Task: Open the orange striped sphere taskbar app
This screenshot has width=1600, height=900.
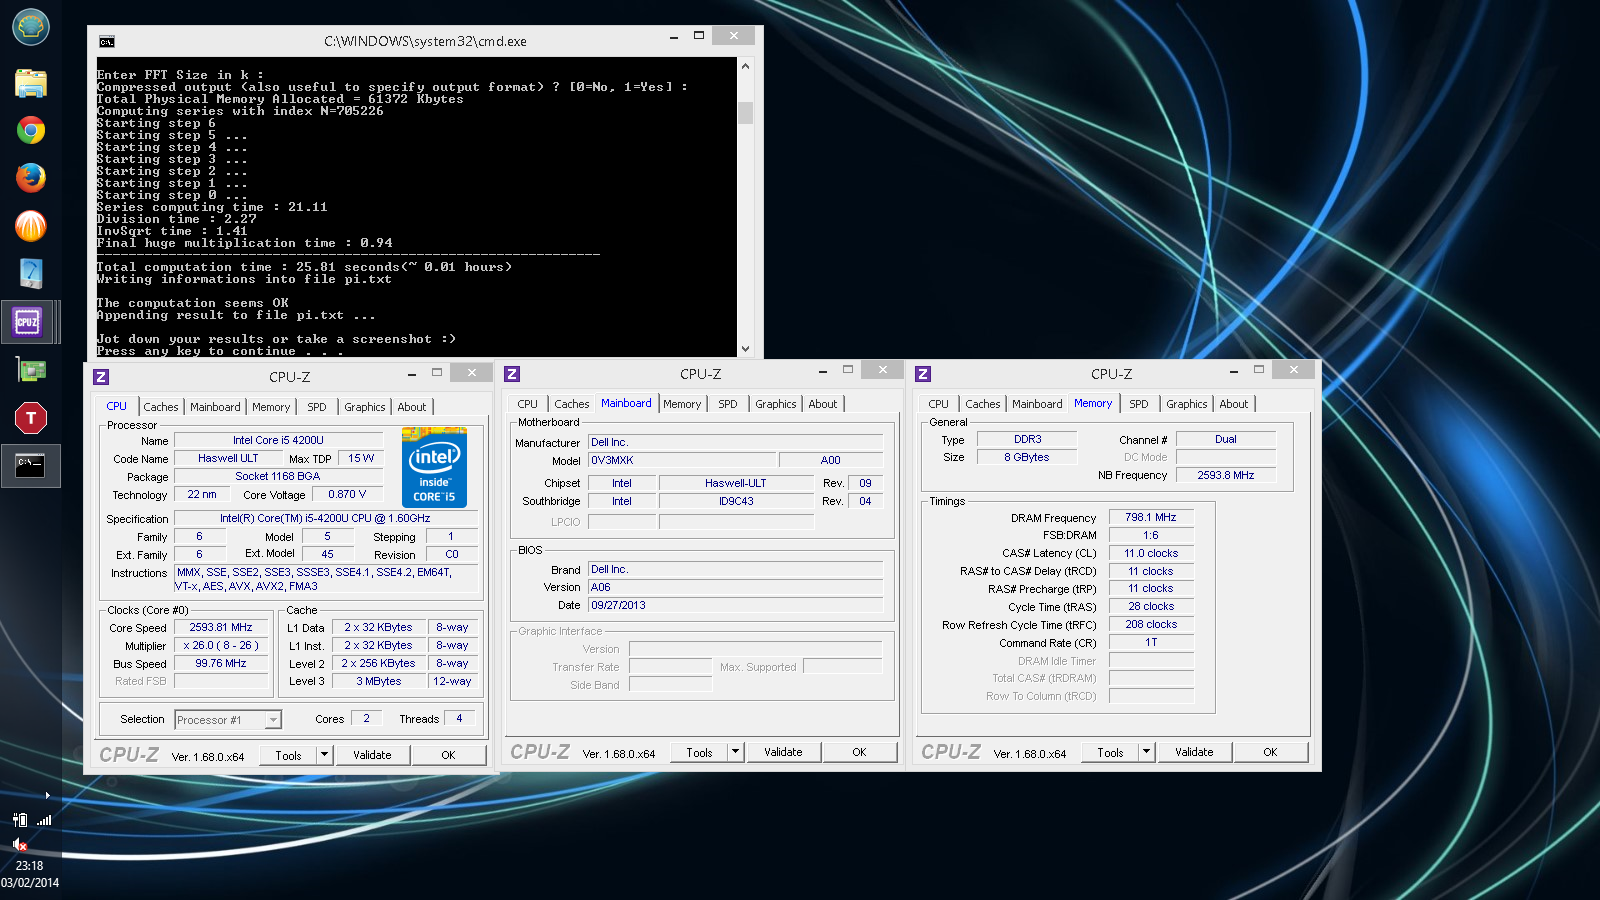Action: click(x=31, y=226)
